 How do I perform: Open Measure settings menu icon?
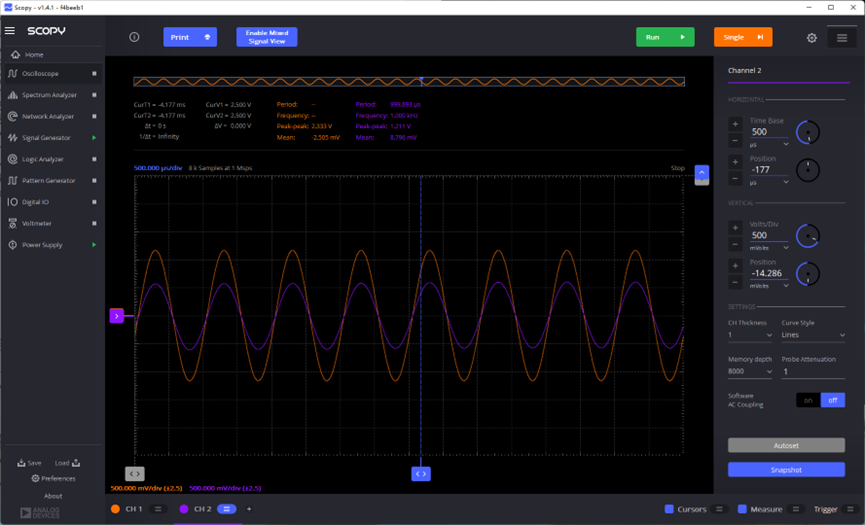coord(795,509)
